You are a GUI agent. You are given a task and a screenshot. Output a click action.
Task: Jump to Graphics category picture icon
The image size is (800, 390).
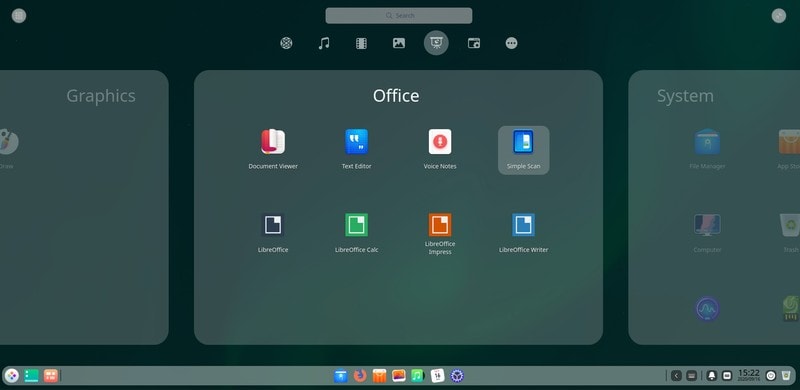click(398, 43)
